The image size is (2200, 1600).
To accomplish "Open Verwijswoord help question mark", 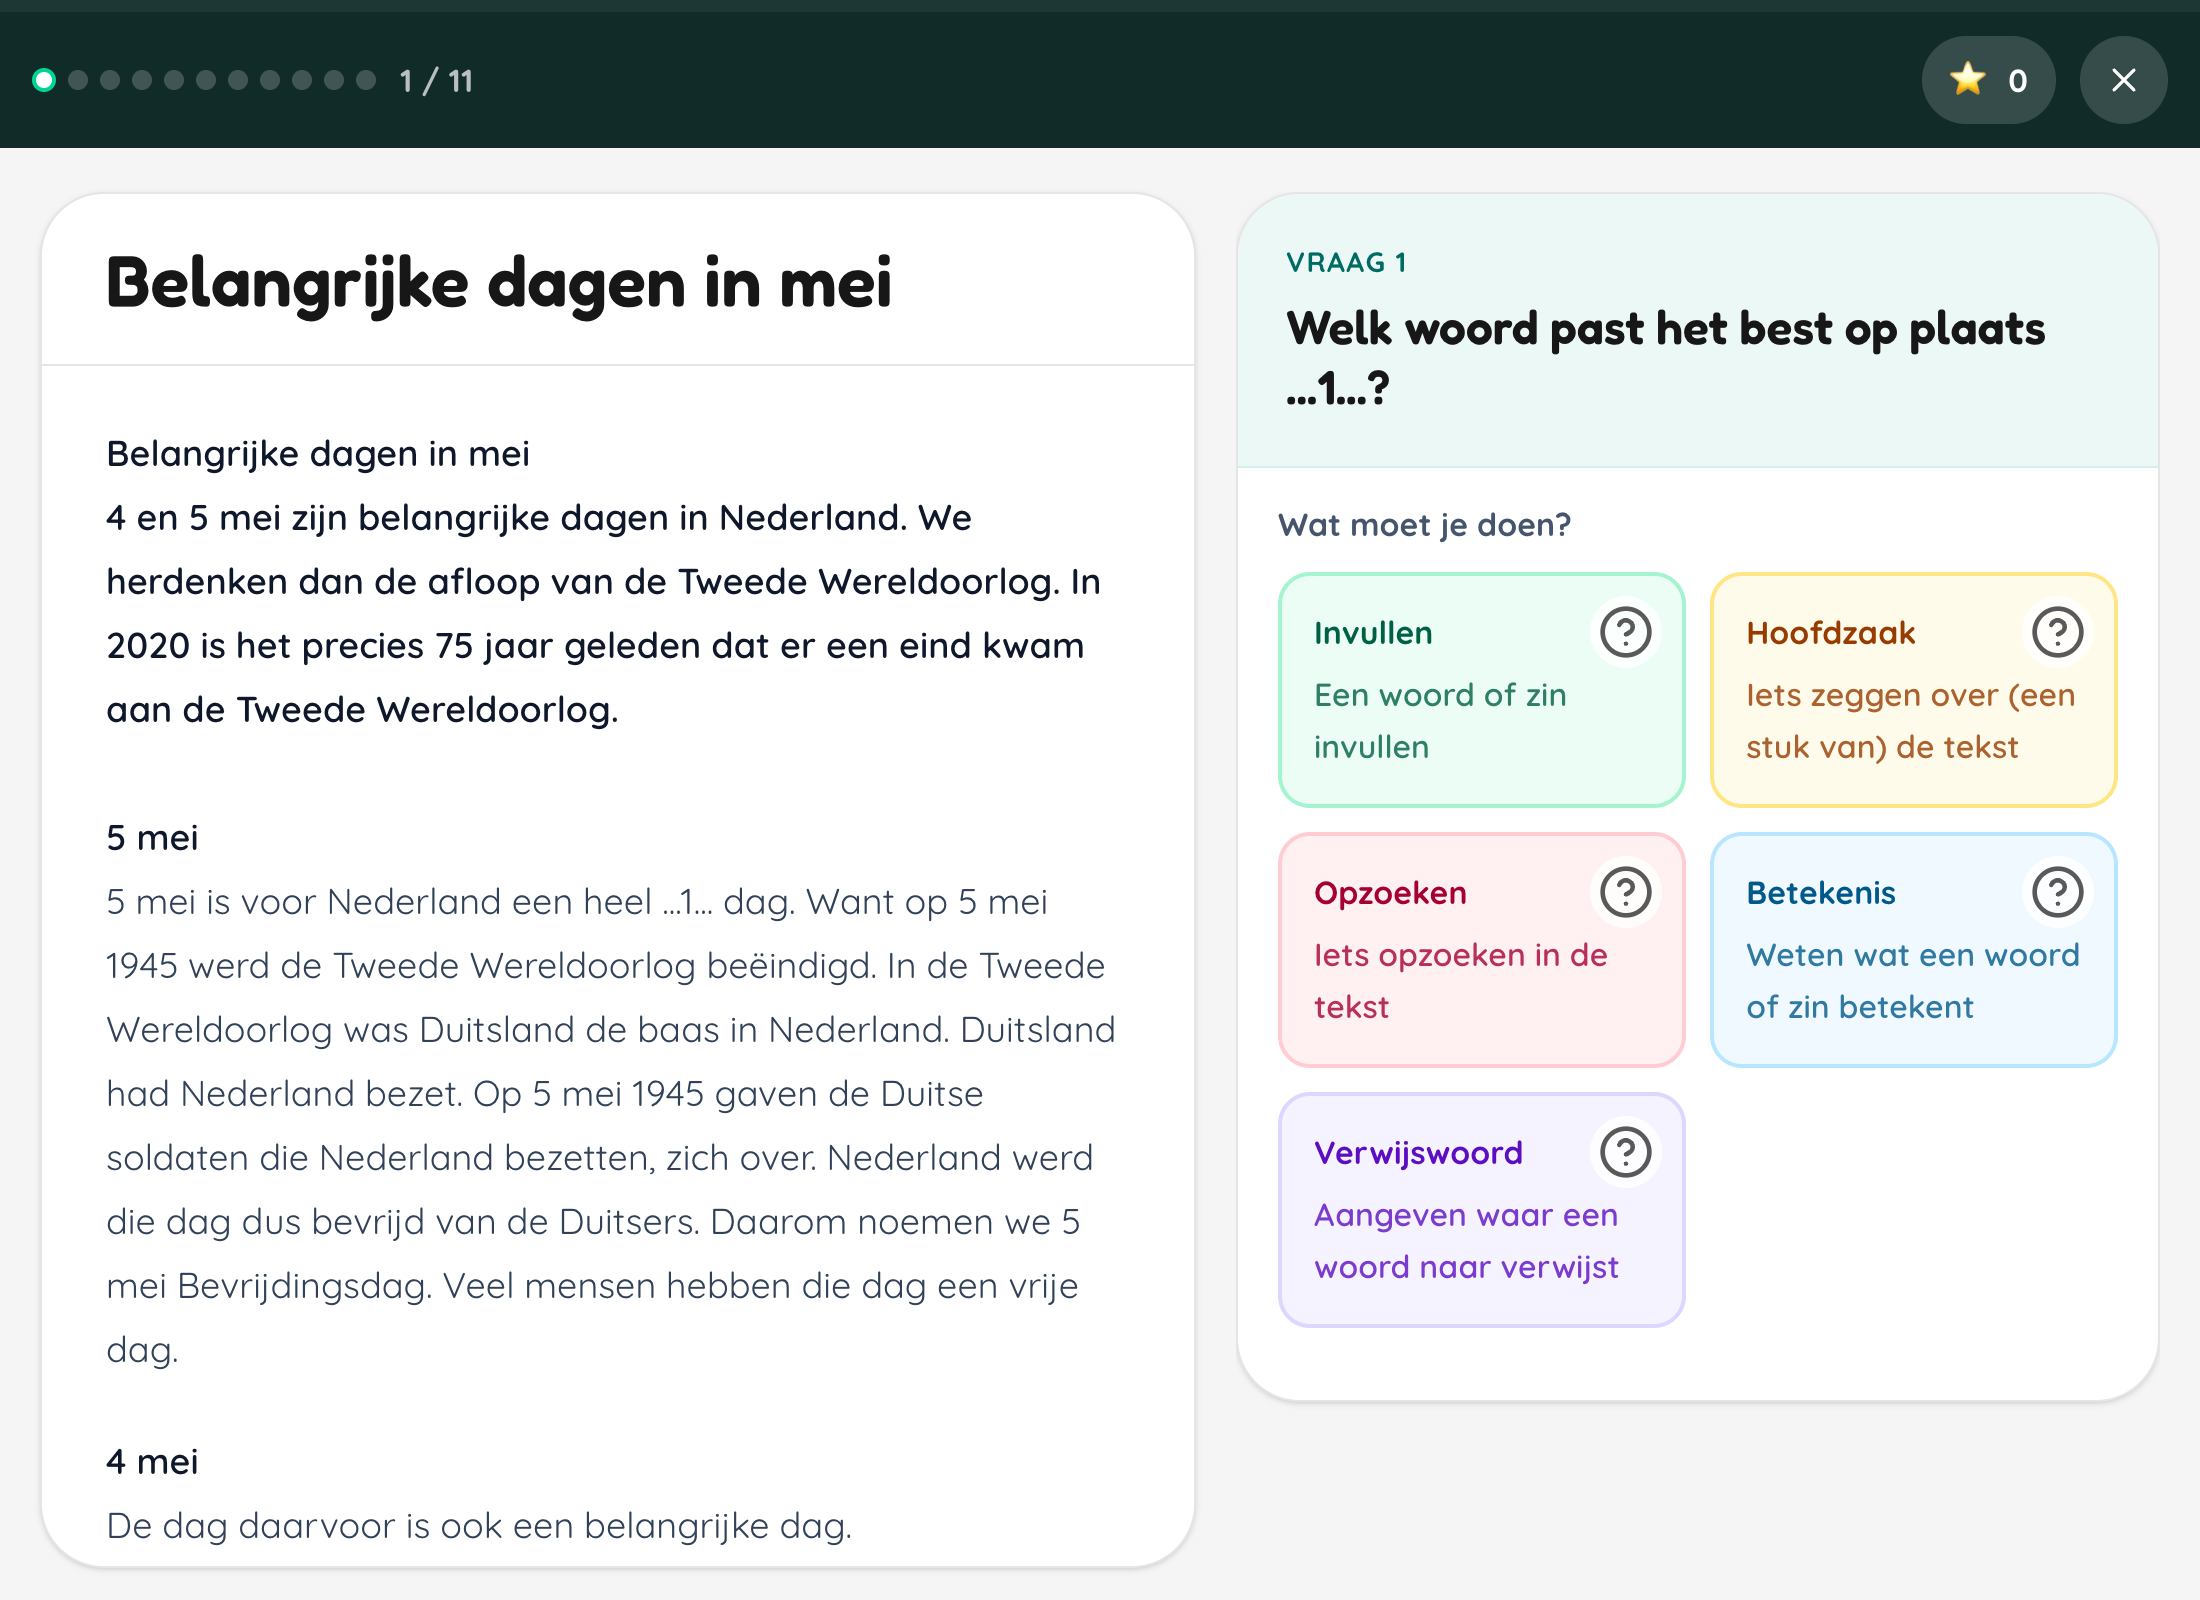I will click(1625, 1152).
